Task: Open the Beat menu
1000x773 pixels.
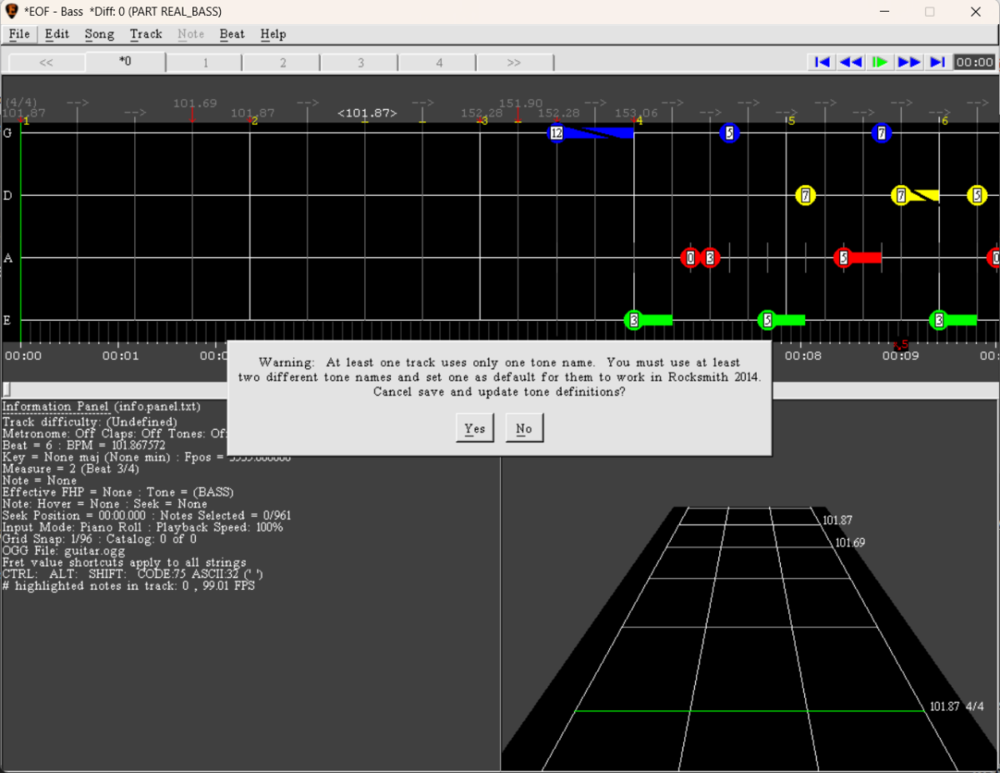Action: point(232,34)
